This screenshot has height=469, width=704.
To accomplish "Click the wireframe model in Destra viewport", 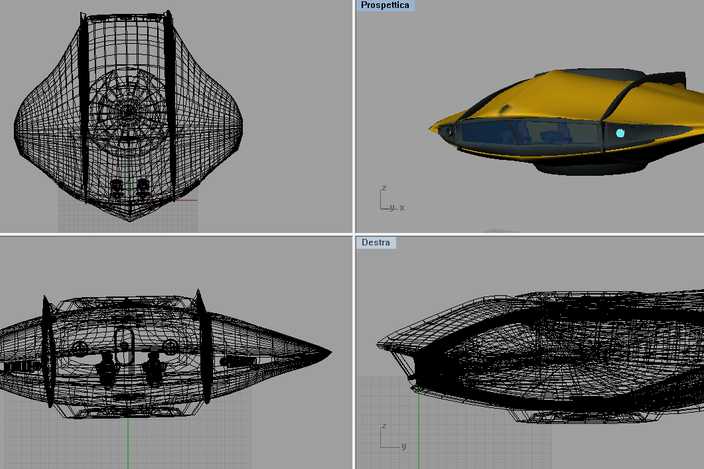I will tap(540, 357).
